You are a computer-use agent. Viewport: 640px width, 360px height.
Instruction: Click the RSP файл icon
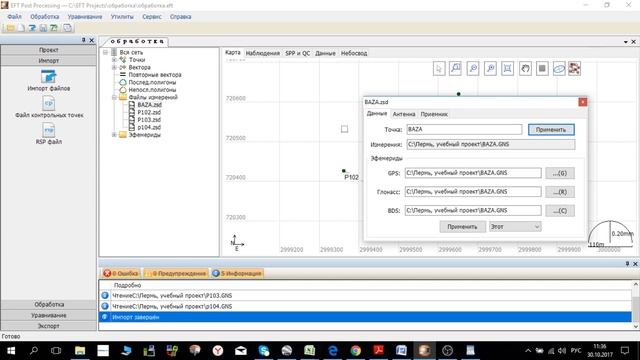point(49,131)
